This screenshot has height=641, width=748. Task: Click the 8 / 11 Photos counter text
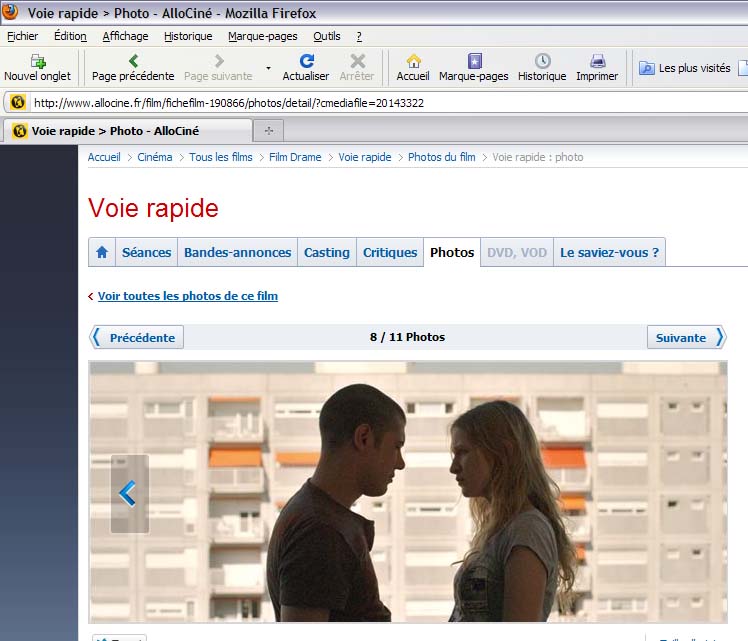click(x=407, y=337)
